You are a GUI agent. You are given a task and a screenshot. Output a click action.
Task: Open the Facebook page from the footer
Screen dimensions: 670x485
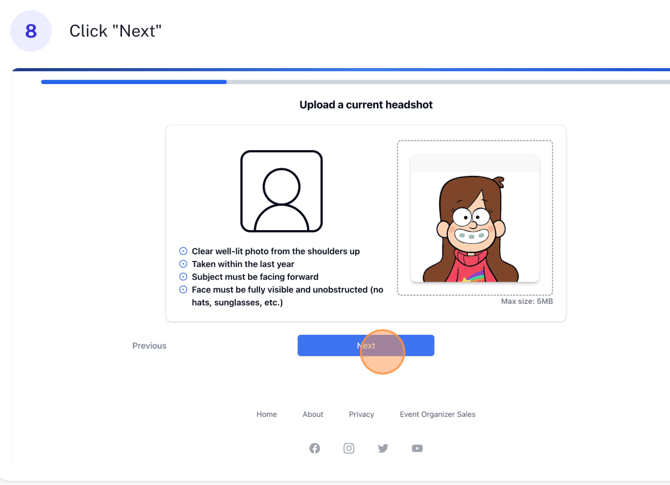[x=315, y=448]
